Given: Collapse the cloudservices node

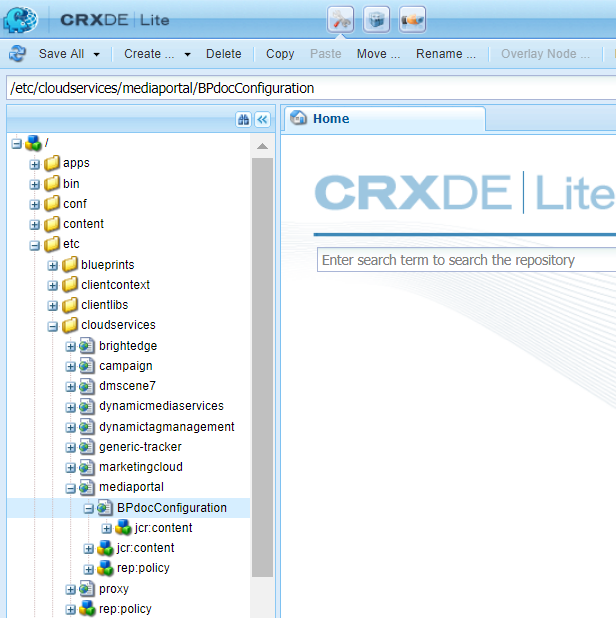Looking at the screenshot, I should point(52,326).
